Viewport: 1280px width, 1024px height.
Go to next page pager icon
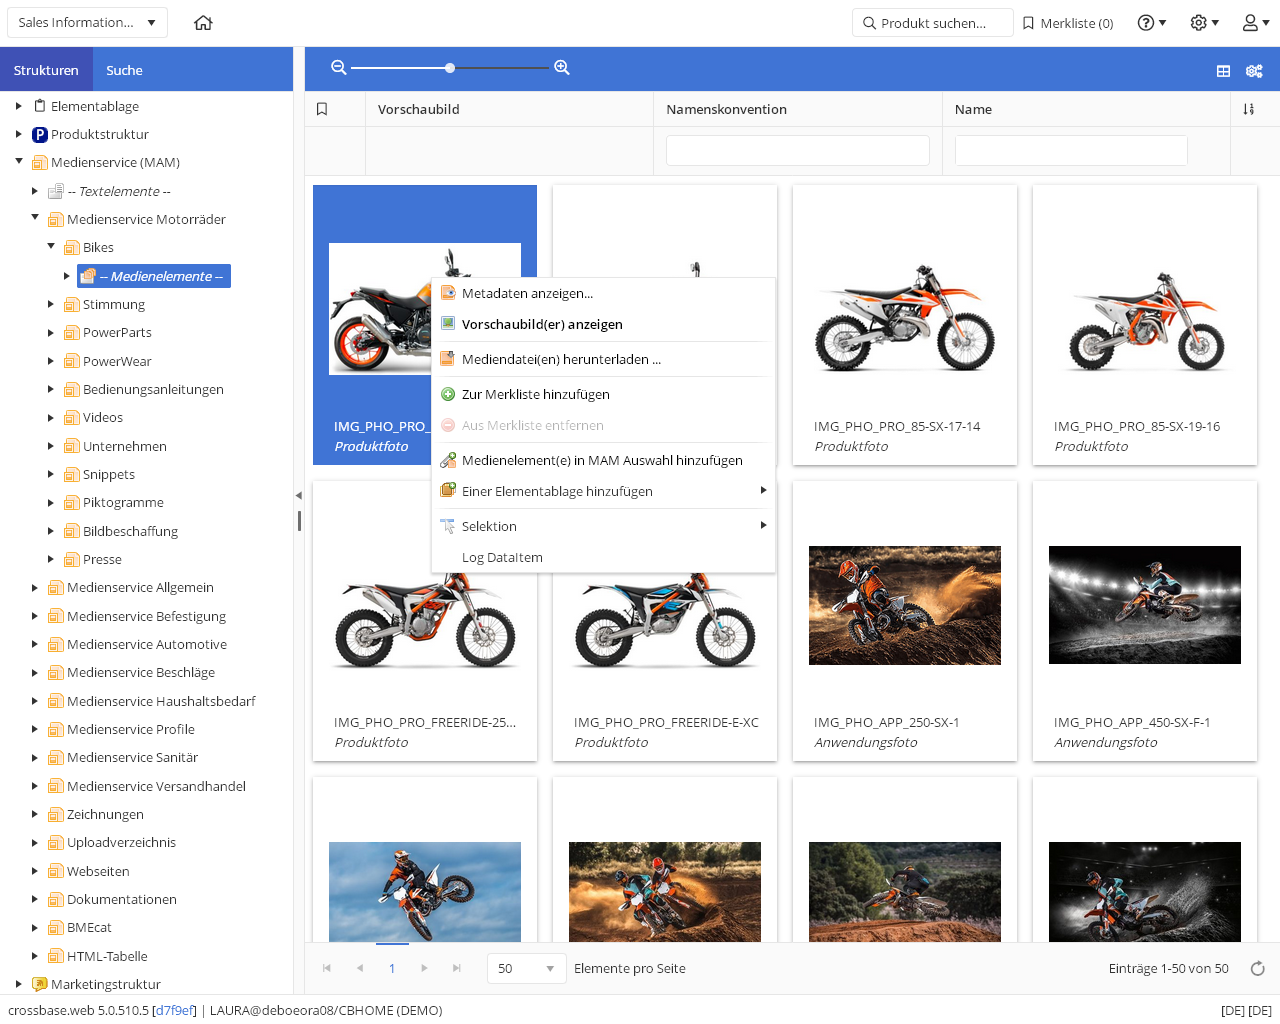(x=425, y=968)
